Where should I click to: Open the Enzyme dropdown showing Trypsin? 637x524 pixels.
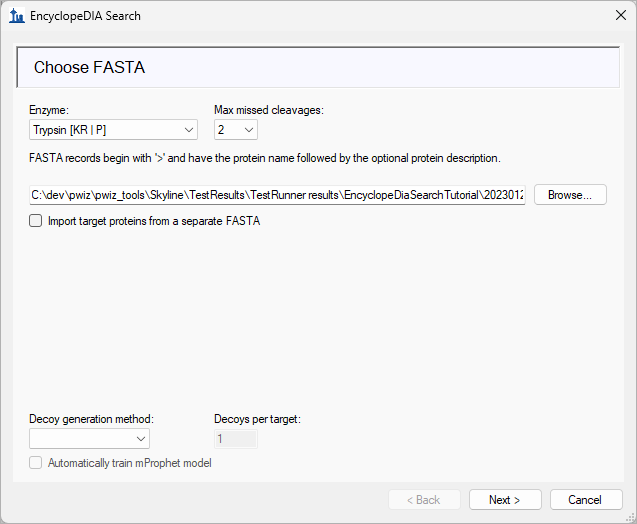click(113, 129)
